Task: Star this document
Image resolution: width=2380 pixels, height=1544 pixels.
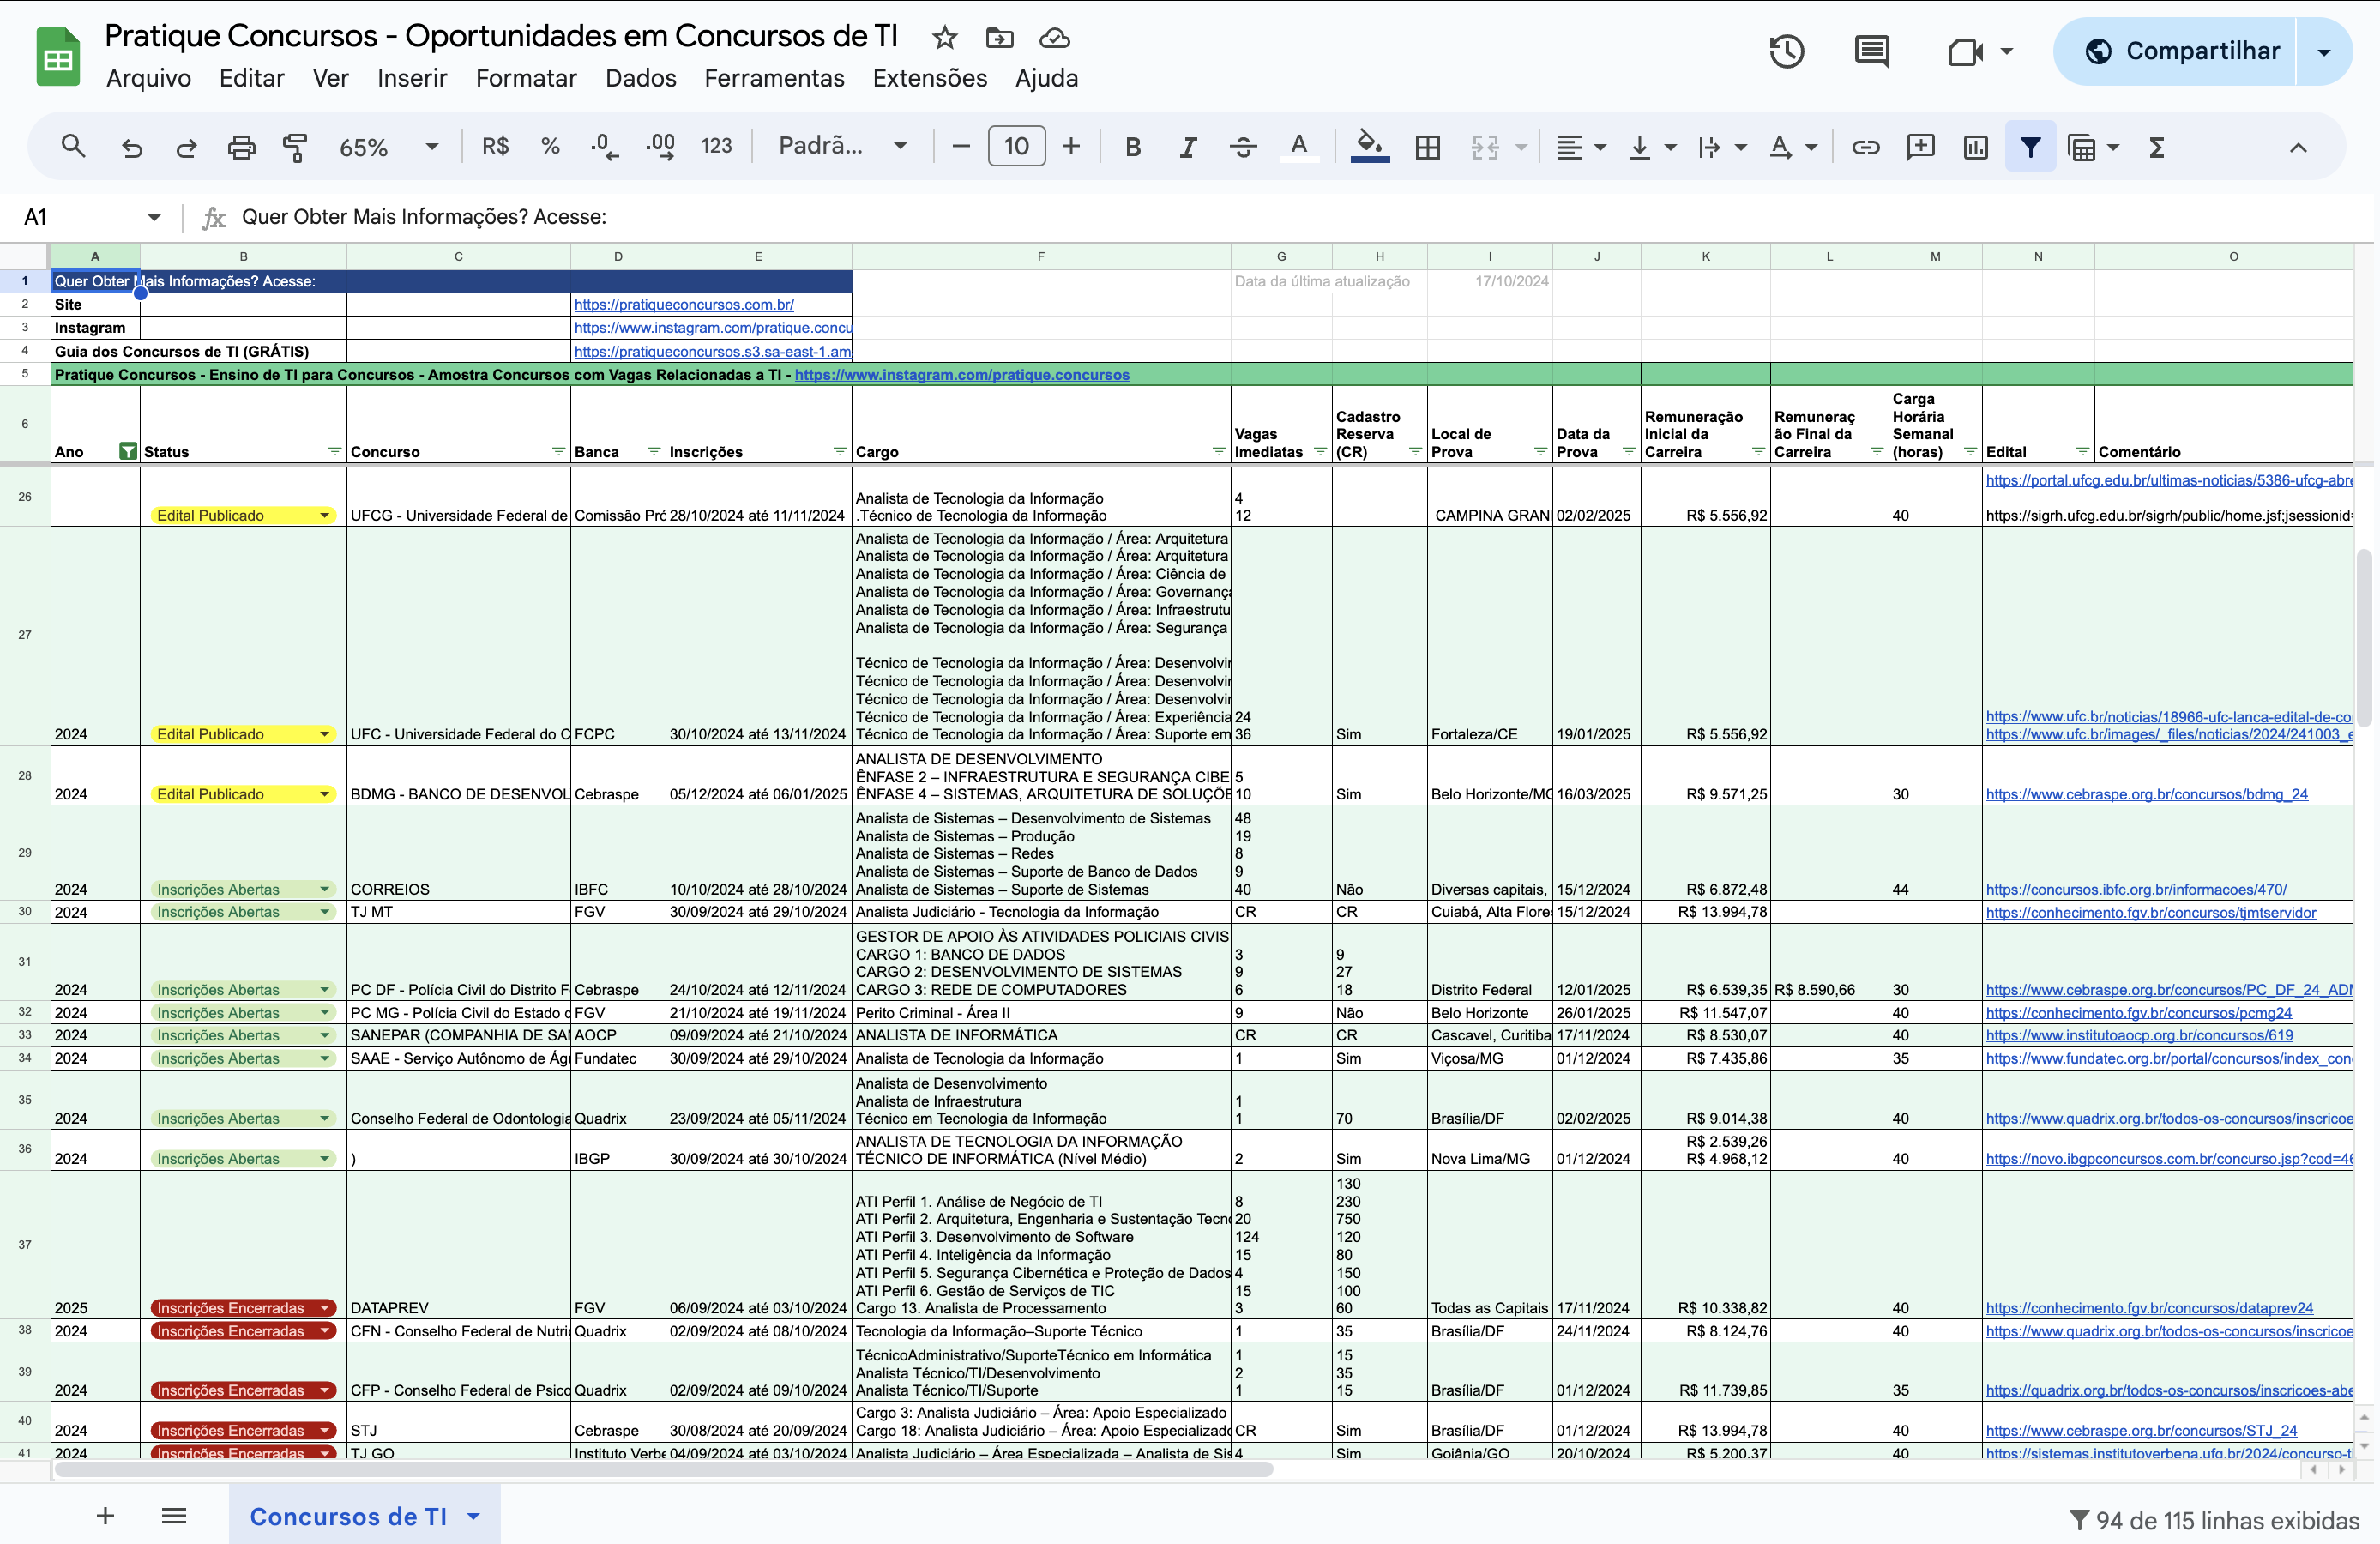Action: click(944, 38)
